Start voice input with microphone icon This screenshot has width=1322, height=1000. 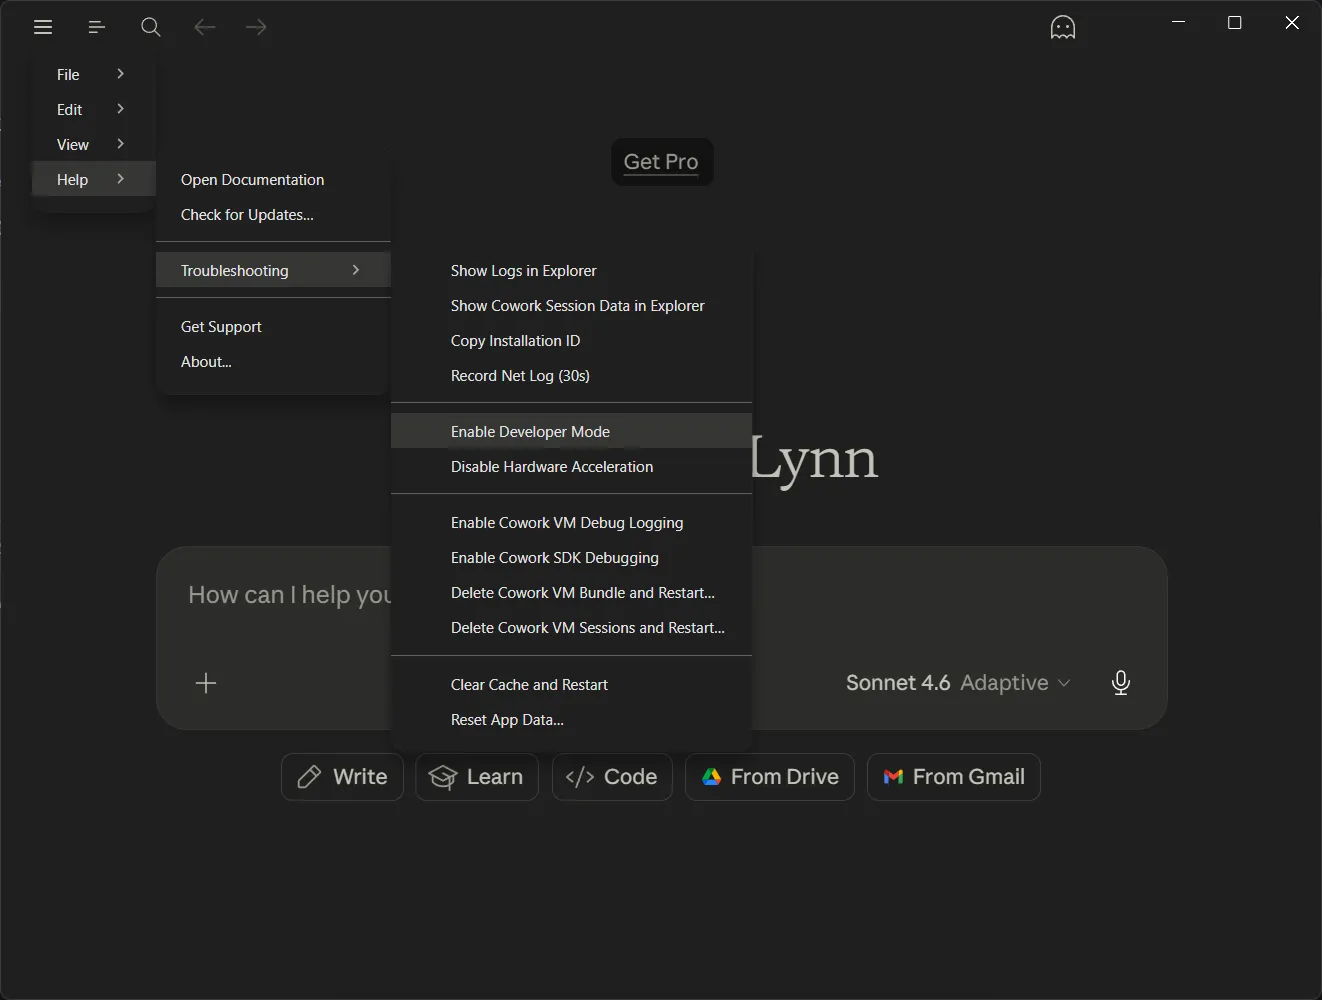(1121, 683)
